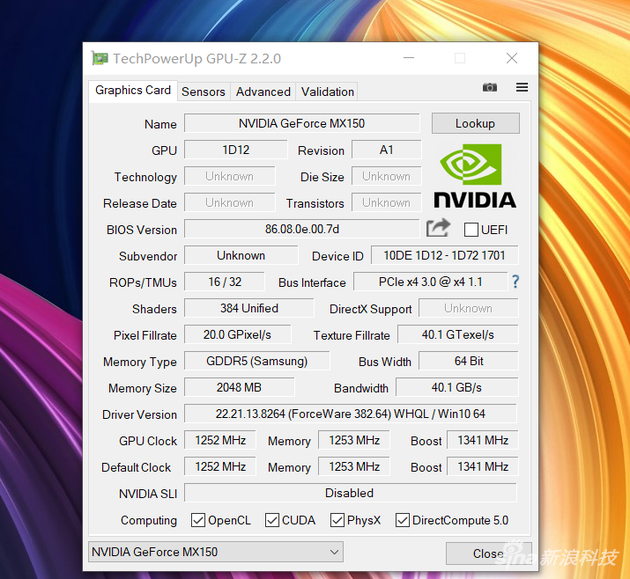Click the Bus Interface PCIe x4 3.0 field
This screenshot has height=579, width=630.
point(430,282)
